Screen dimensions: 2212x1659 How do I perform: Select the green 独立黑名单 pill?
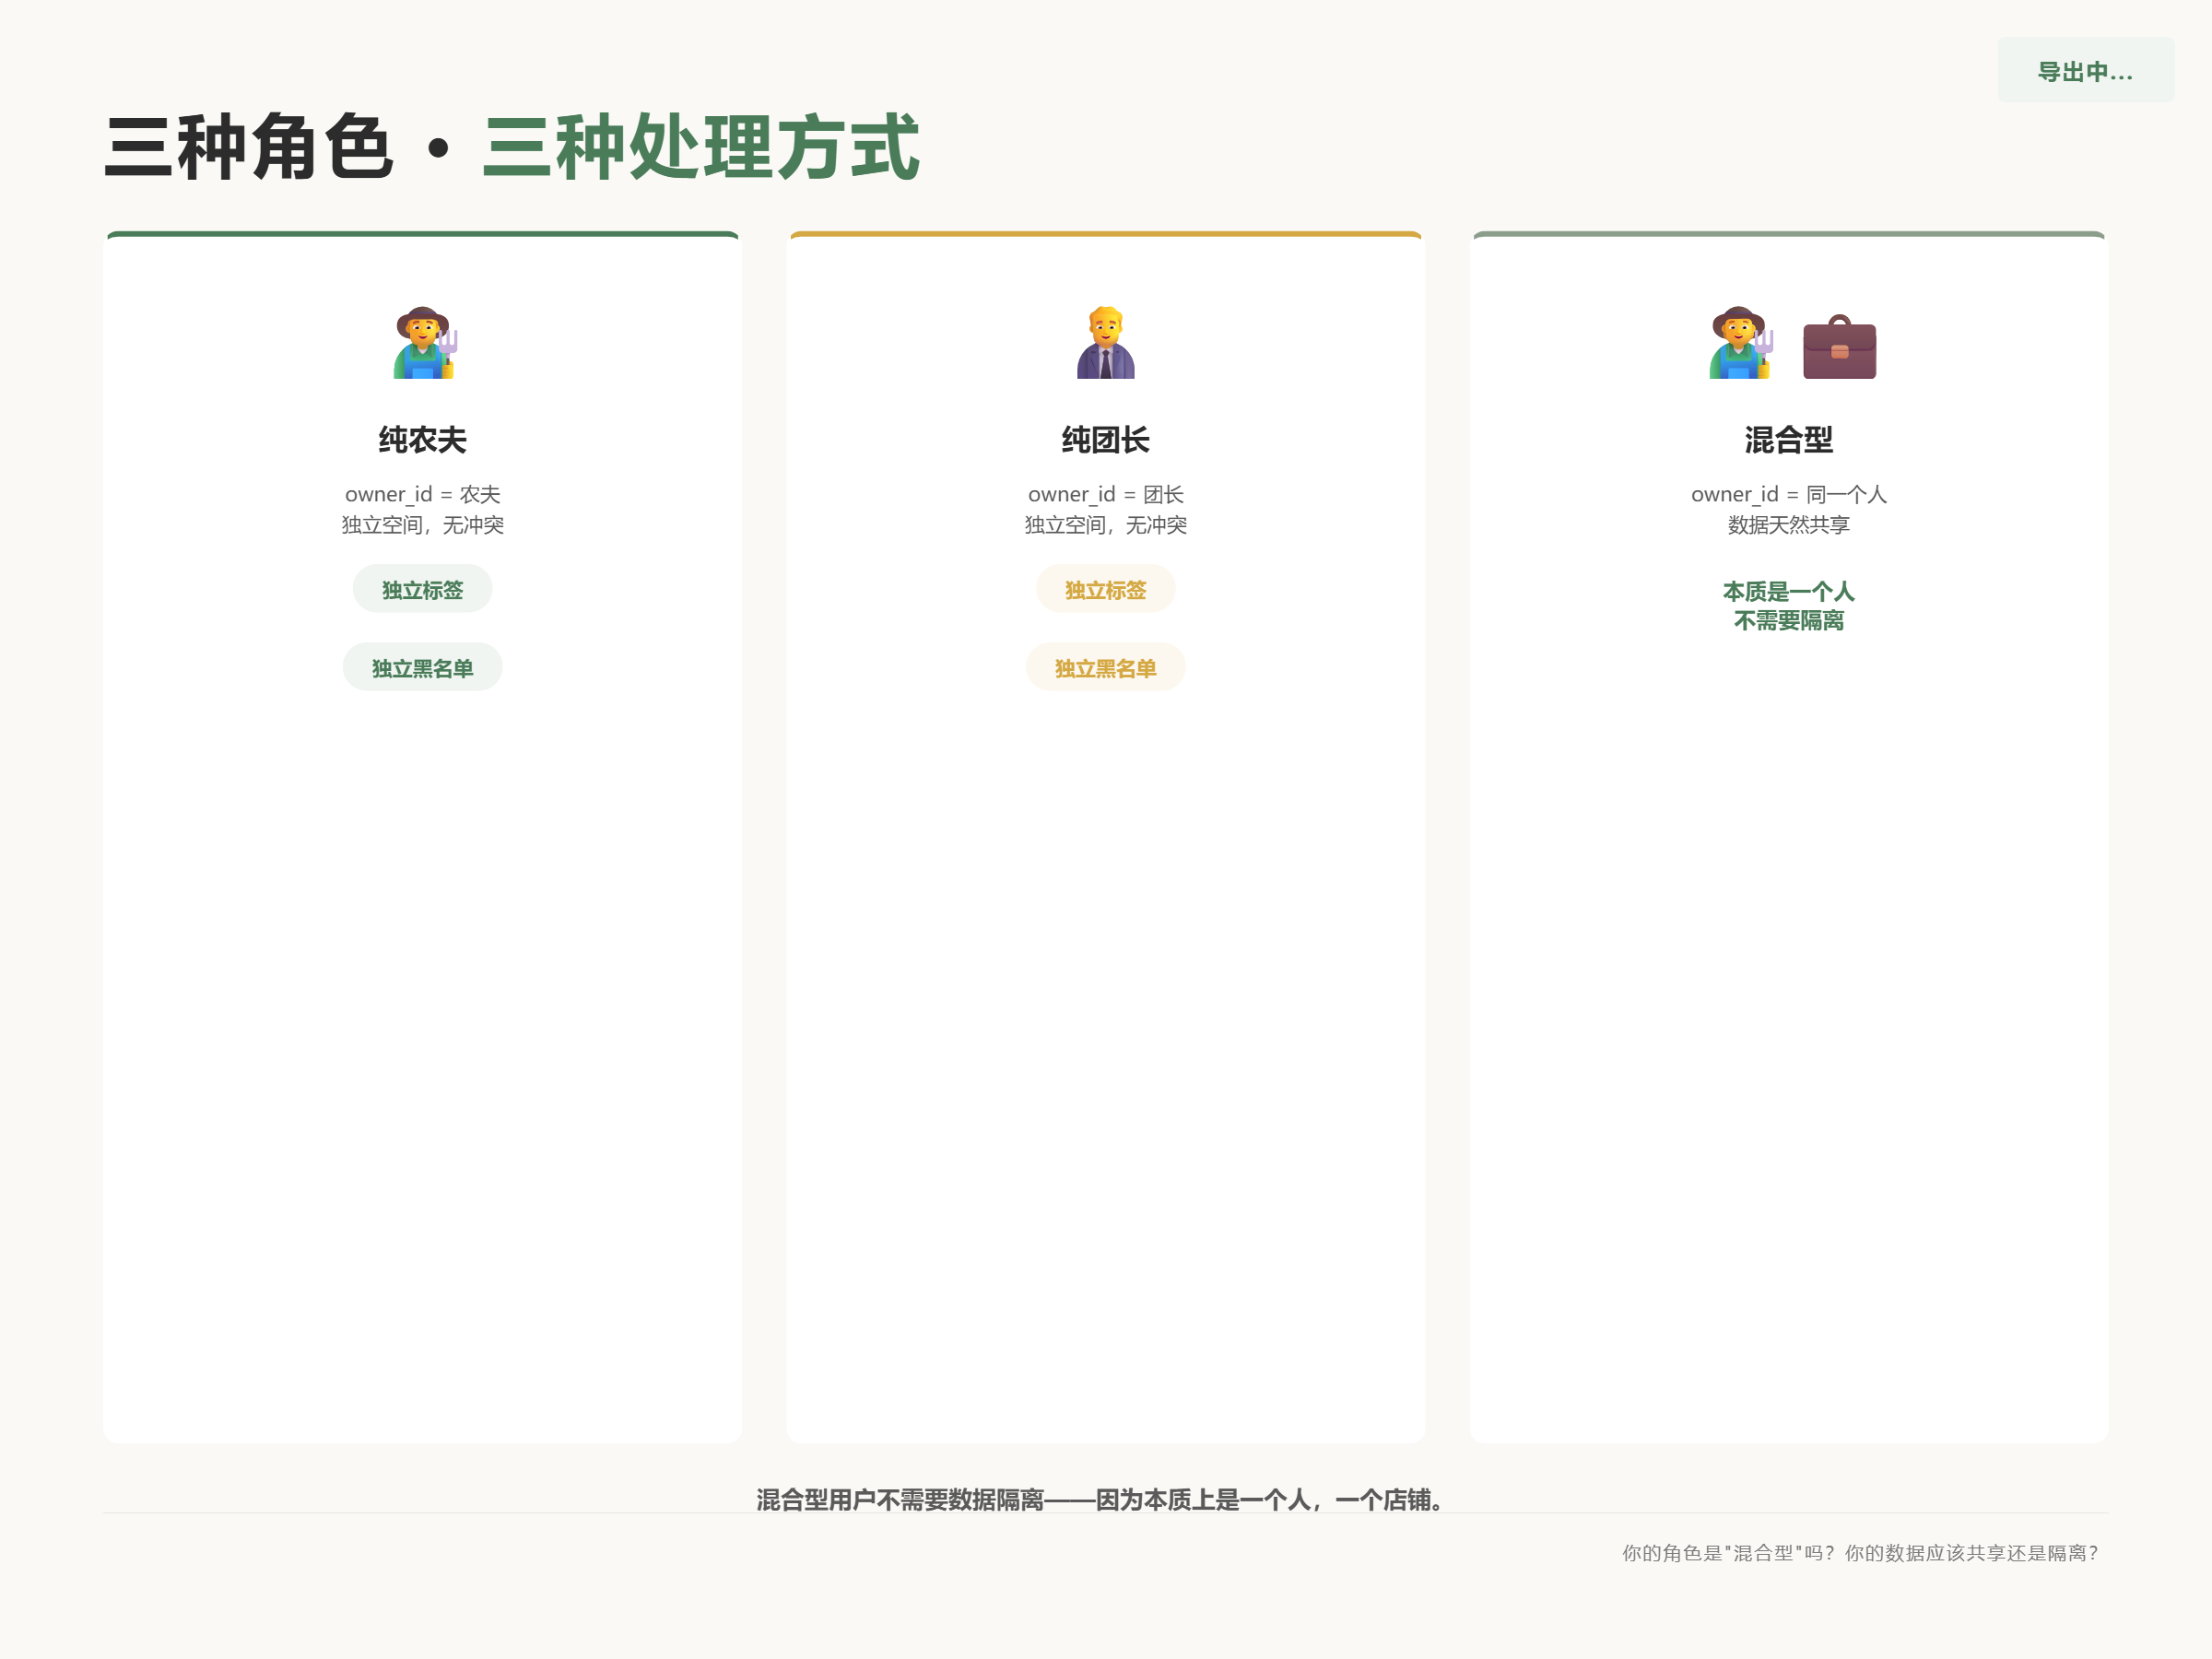422,667
